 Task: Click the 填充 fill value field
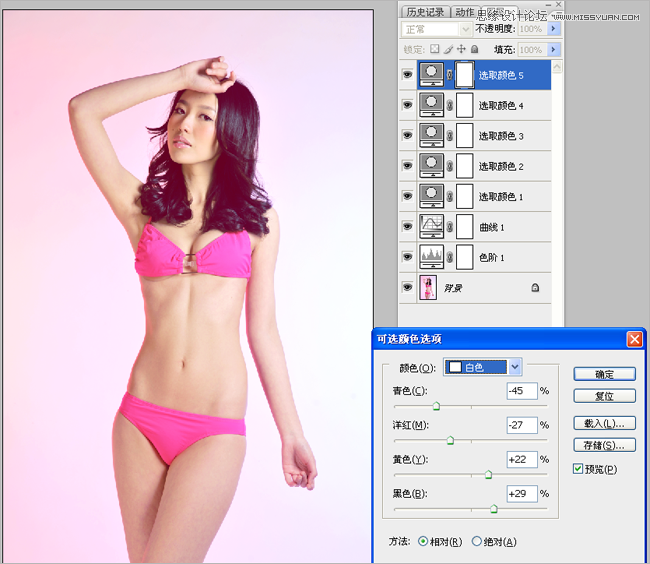(532, 49)
